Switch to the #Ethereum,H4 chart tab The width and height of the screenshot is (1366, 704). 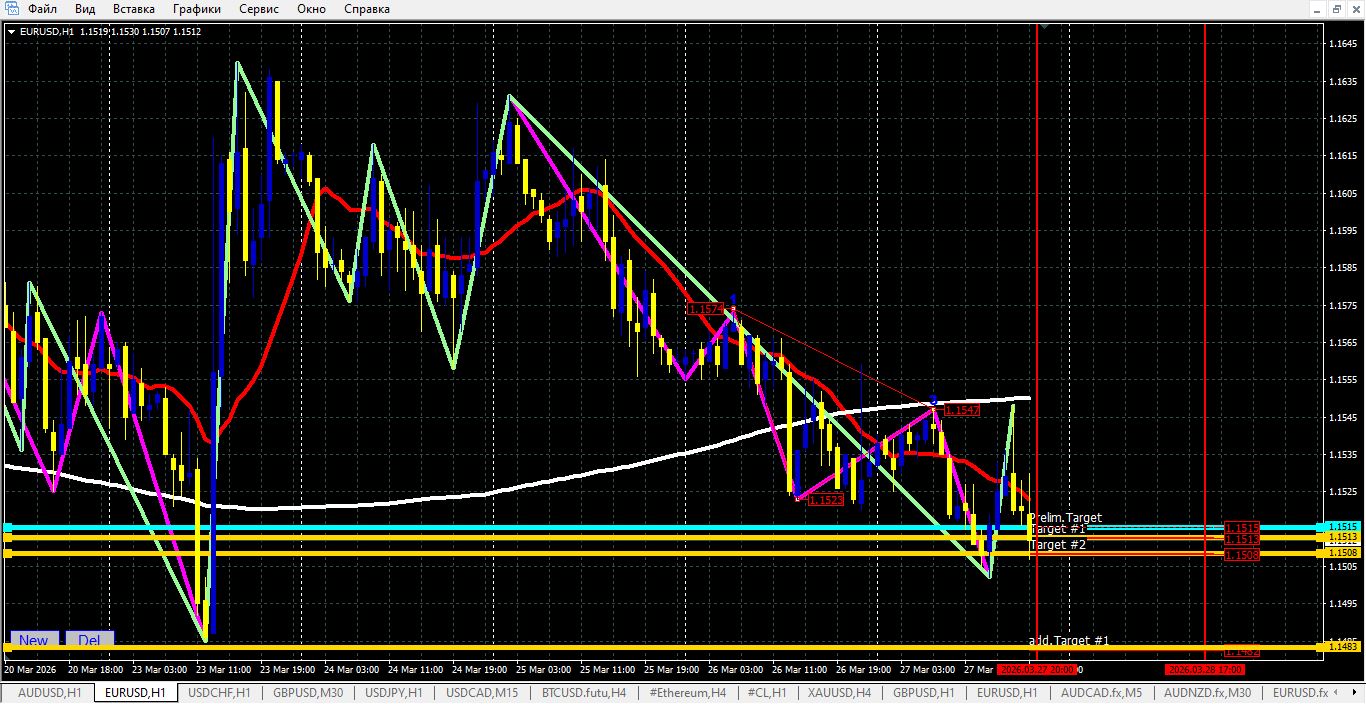click(x=687, y=692)
